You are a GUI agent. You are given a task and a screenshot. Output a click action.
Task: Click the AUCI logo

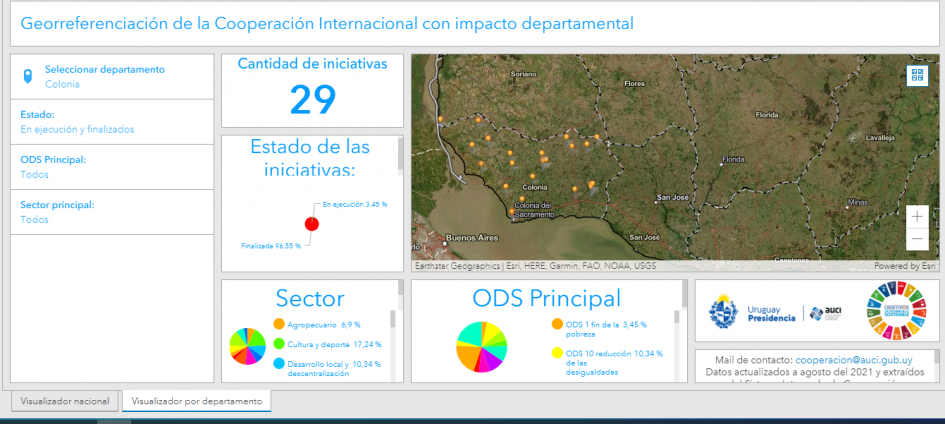pos(826,313)
